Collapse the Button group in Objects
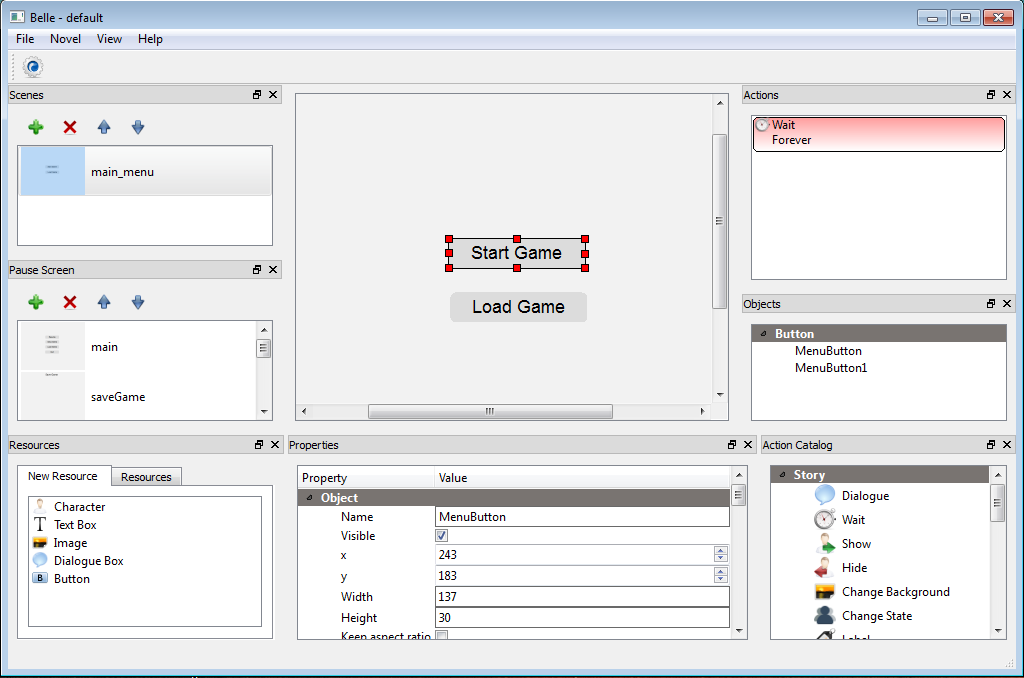 point(764,334)
